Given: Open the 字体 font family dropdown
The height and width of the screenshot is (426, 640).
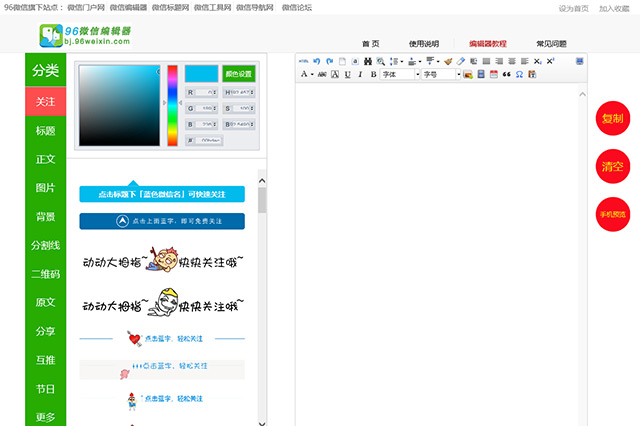Looking at the screenshot, I should coord(400,74).
